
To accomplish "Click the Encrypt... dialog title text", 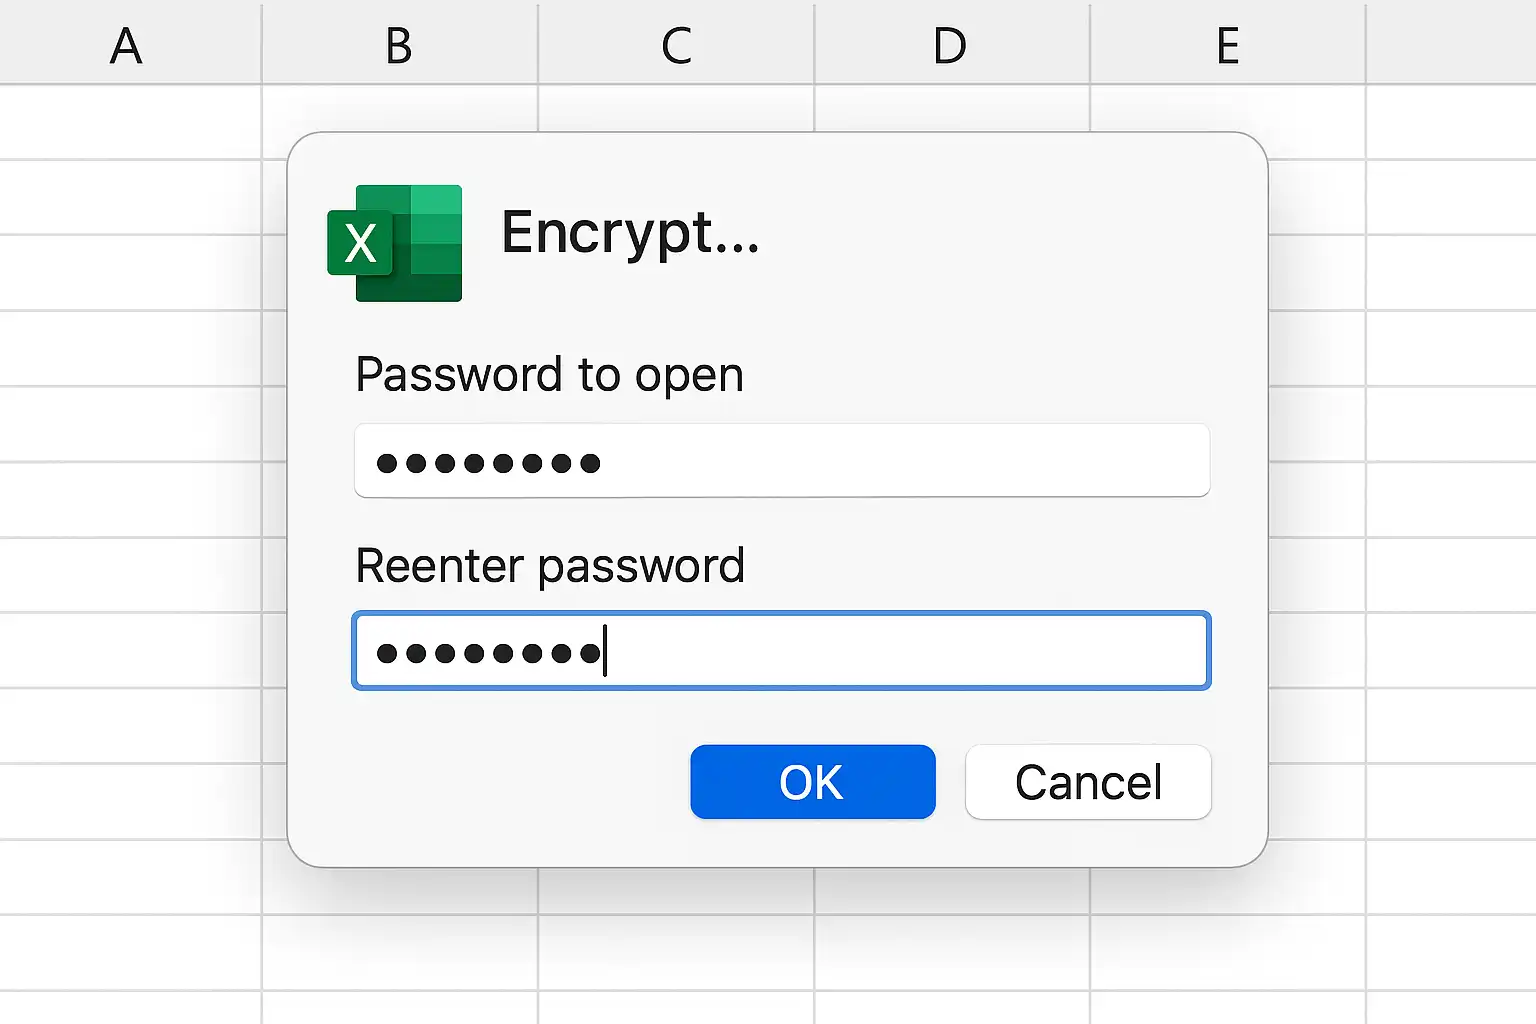I will tap(630, 234).
